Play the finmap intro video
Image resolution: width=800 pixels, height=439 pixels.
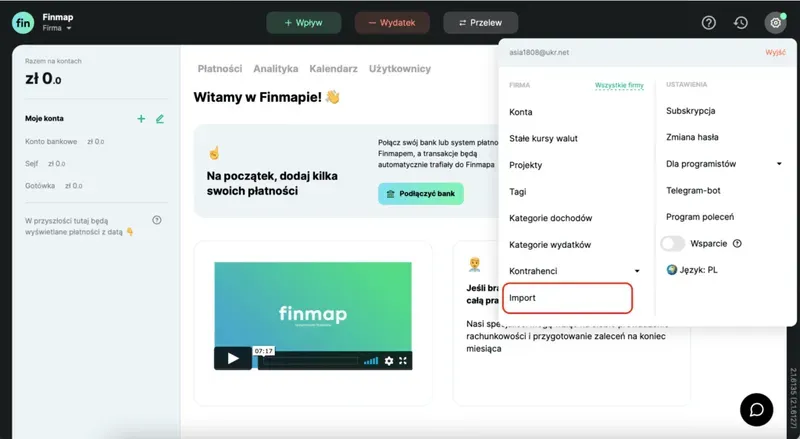(x=233, y=358)
